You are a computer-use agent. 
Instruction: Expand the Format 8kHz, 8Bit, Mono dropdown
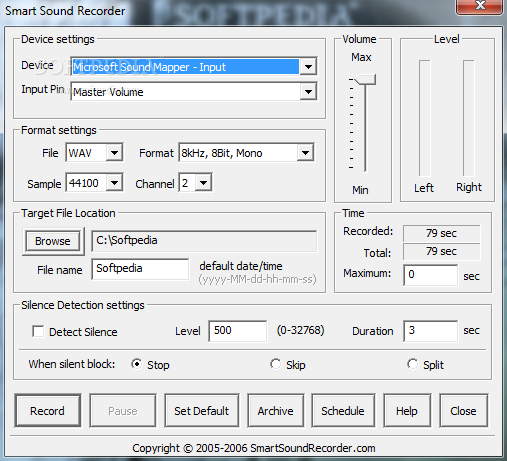pos(305,153)
